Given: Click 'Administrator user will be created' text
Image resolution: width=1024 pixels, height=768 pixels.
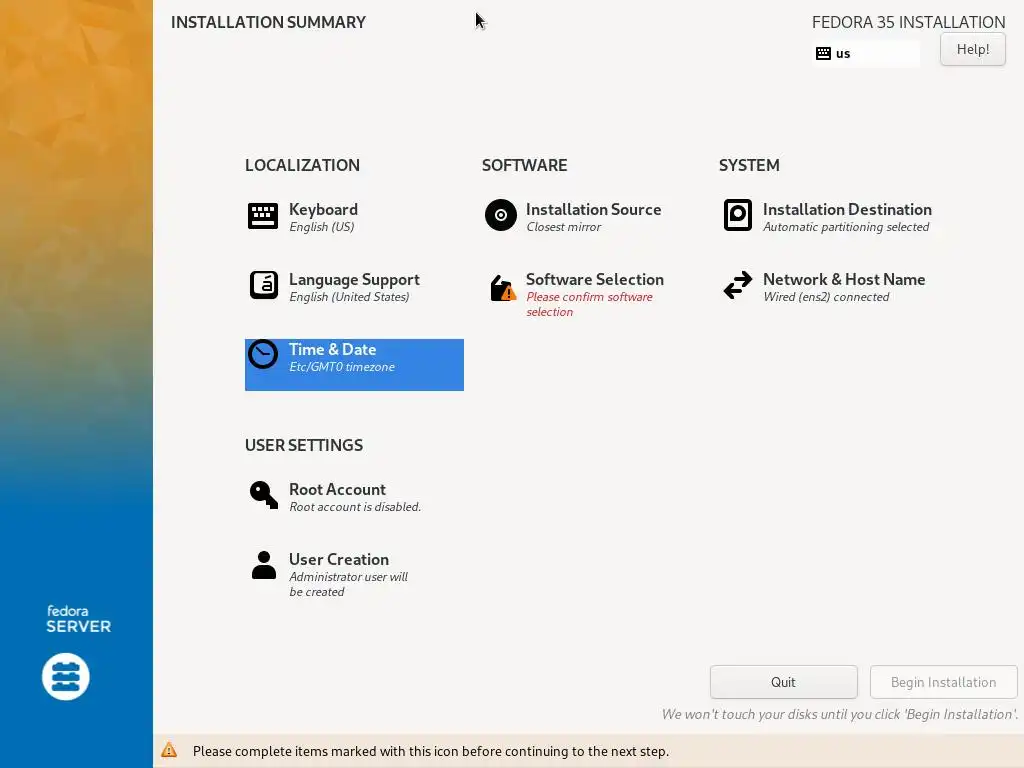Looking at the screenshot, I should [348, 584].
